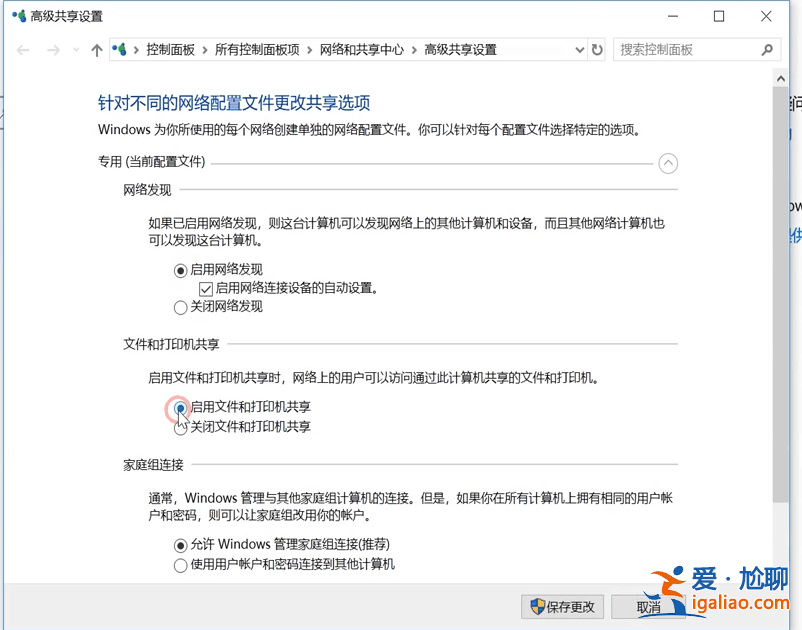The height and width of the screenshot is (630, 802).
Task: Enable 启用网络发现 radio option
Action: click(182, 270)
